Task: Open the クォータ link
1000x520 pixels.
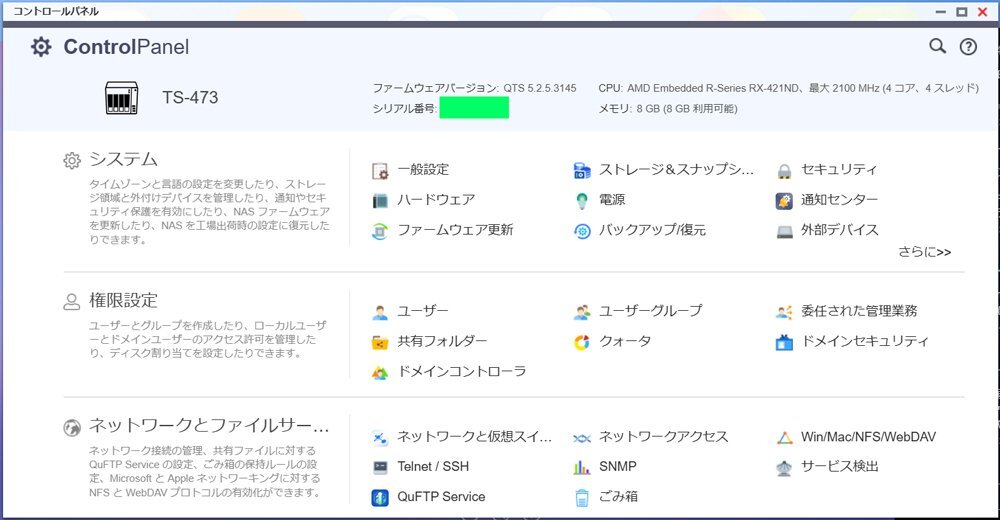Action: pyautogui.click(x=624, y=341)
